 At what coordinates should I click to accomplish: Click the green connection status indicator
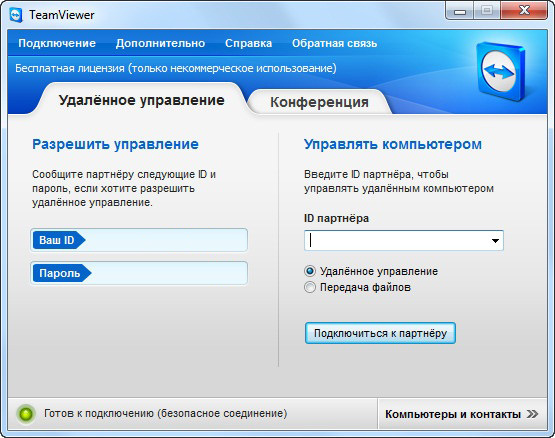point(26,414)
